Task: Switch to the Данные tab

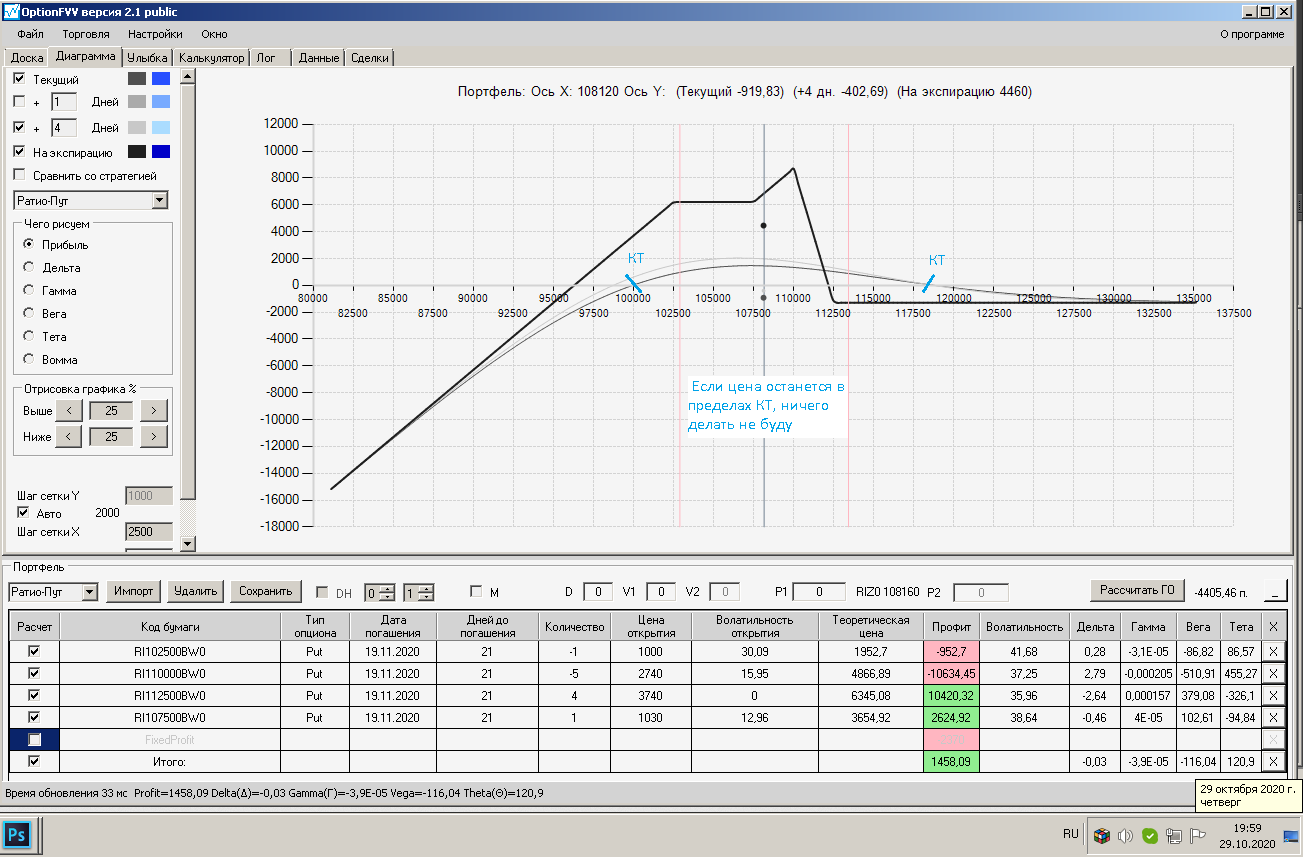Action: [319, 58]
